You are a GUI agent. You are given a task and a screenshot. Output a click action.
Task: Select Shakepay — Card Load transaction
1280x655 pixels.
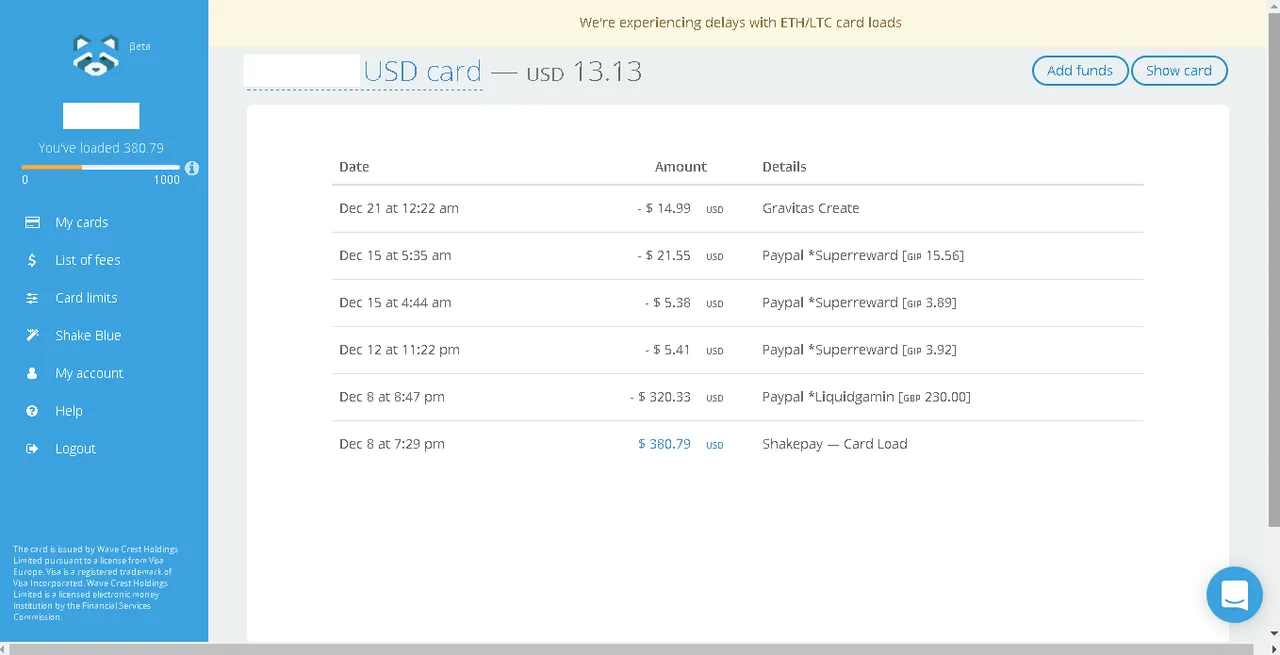tap(835, 443)
